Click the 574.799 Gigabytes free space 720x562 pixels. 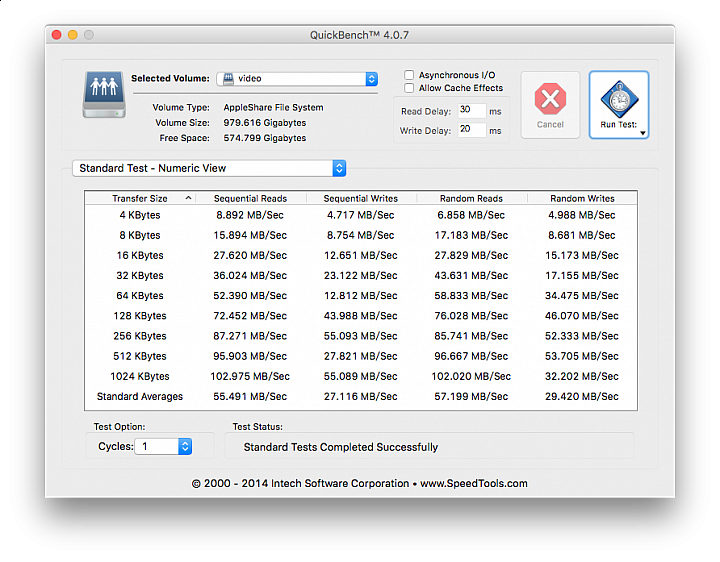(265, 138)
